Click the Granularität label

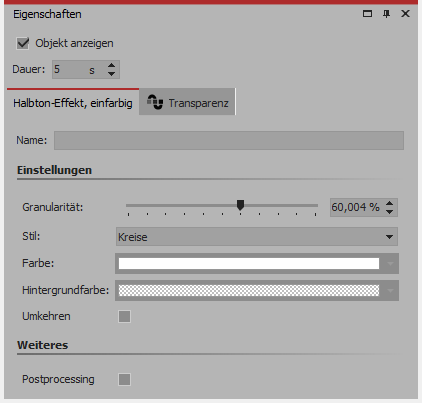(53, 207)
